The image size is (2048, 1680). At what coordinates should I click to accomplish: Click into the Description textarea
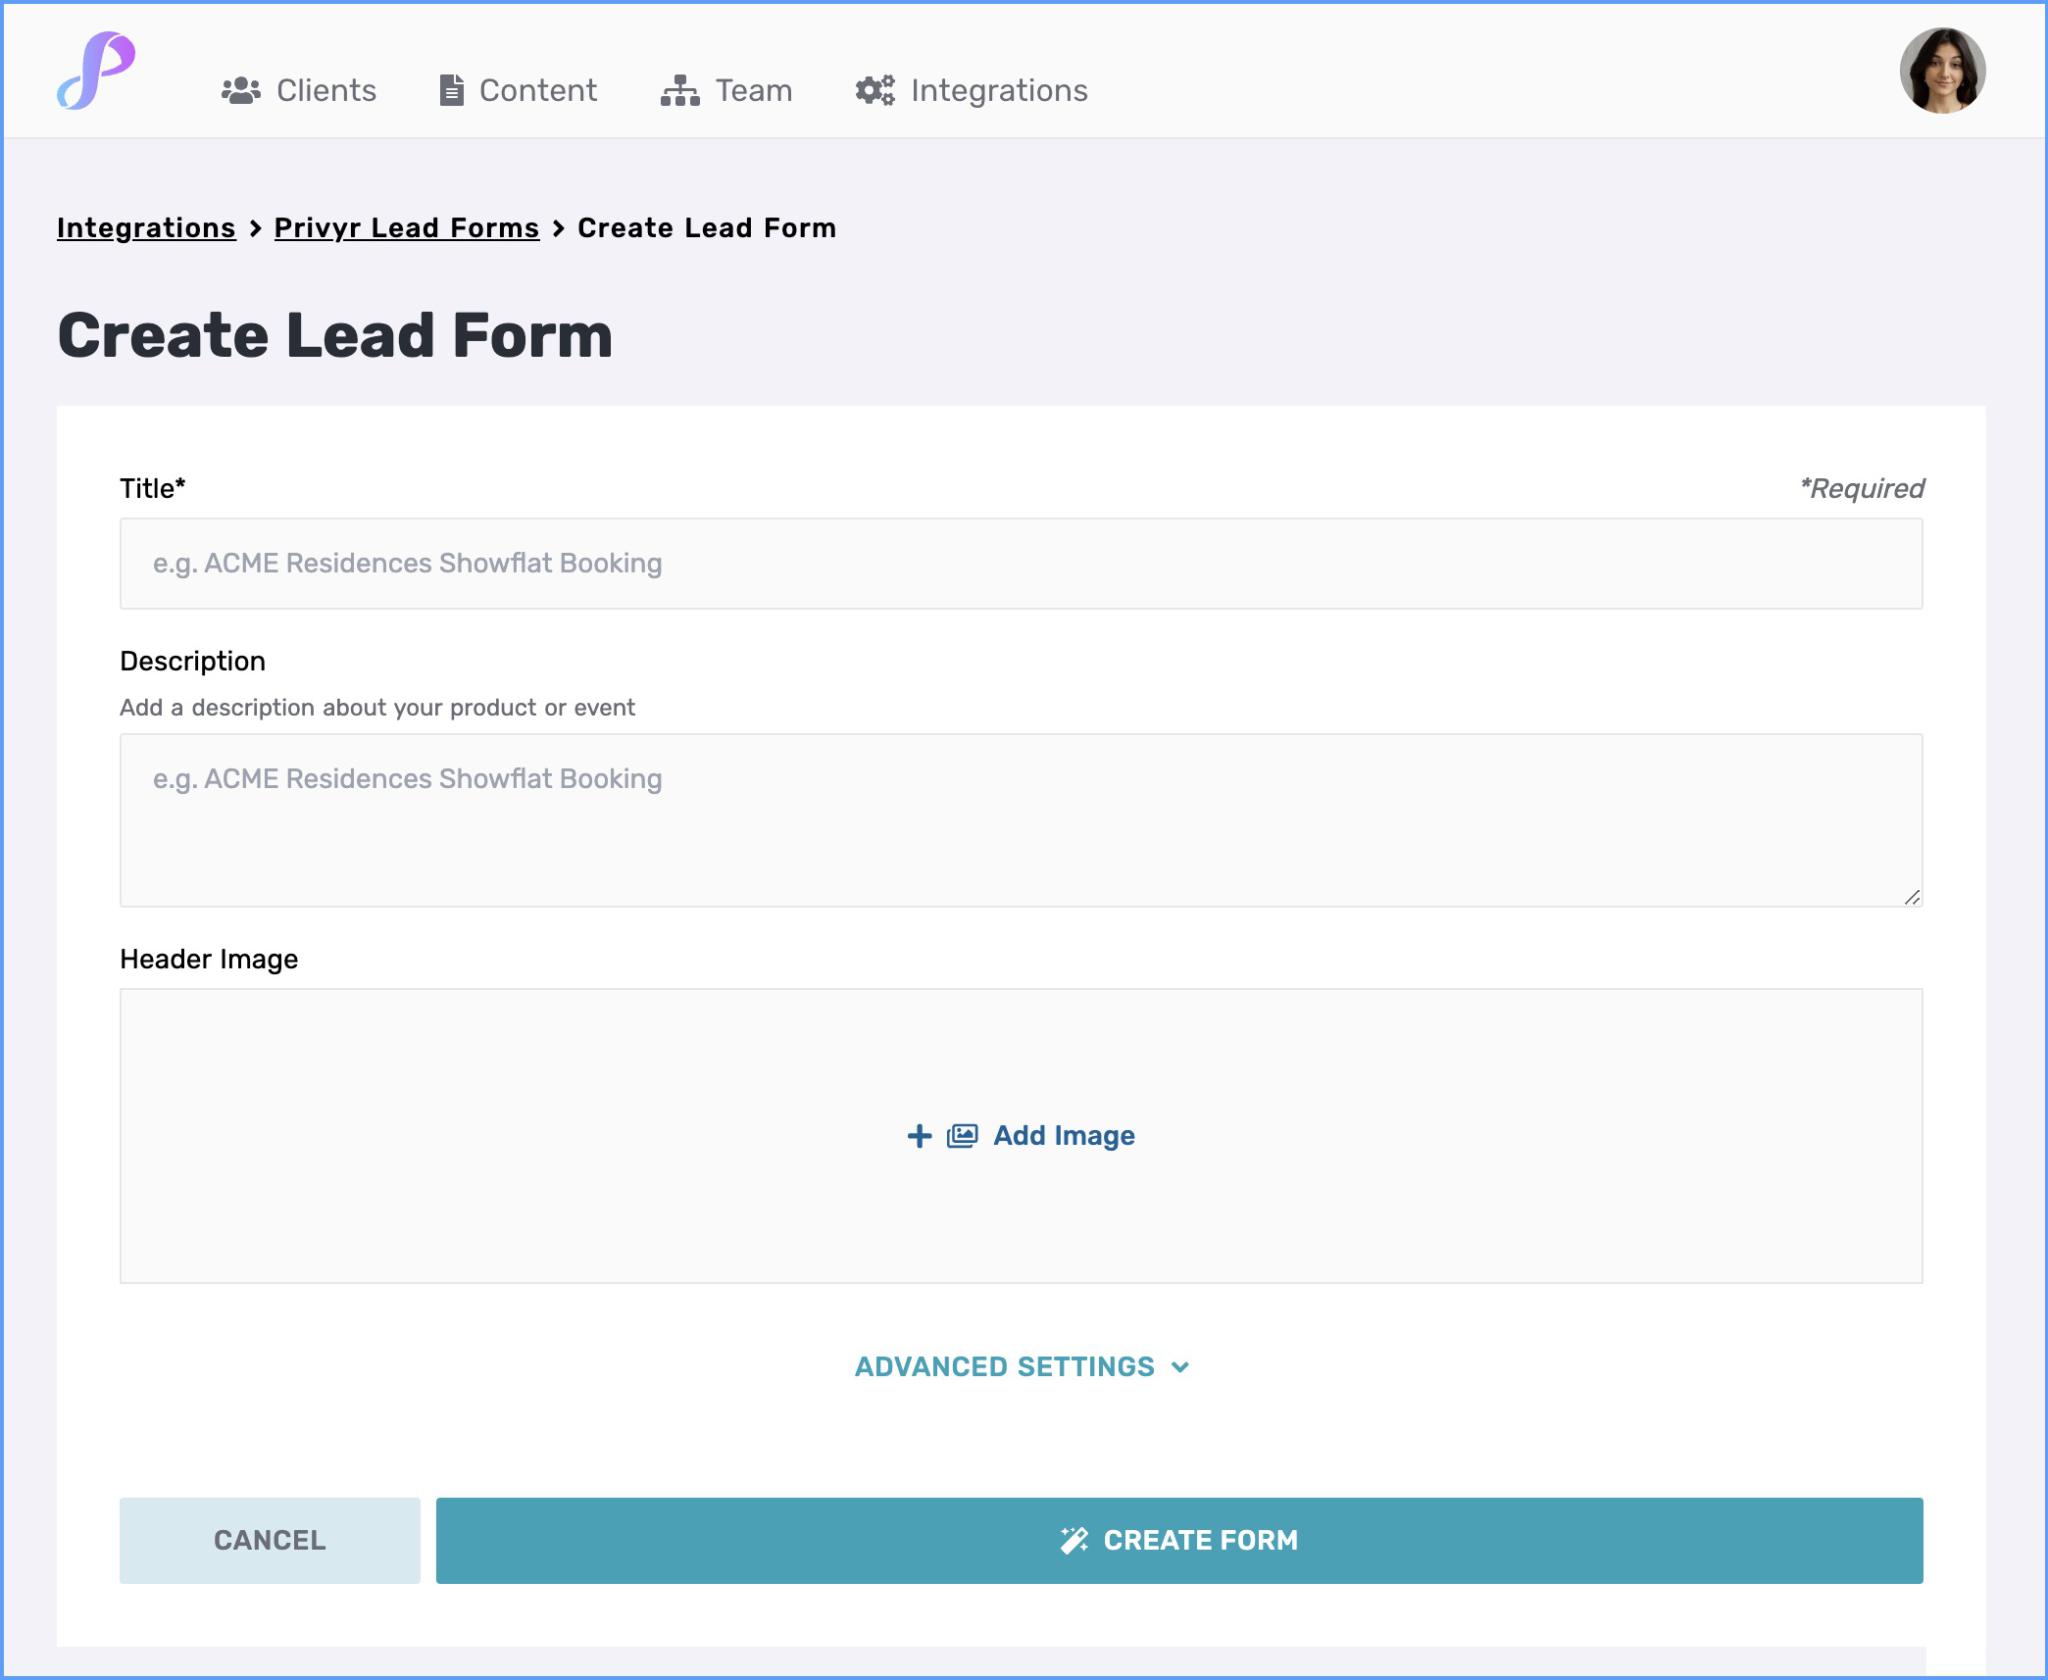pos(1020,820)
